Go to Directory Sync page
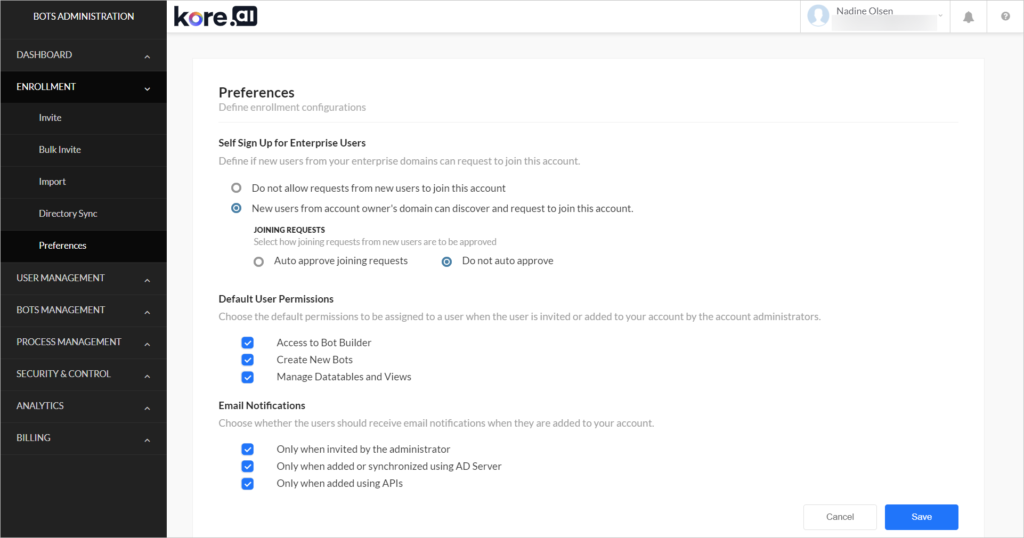Viewport: 1024px width, 538px height. pyautogui.click(x=68, y=214)
